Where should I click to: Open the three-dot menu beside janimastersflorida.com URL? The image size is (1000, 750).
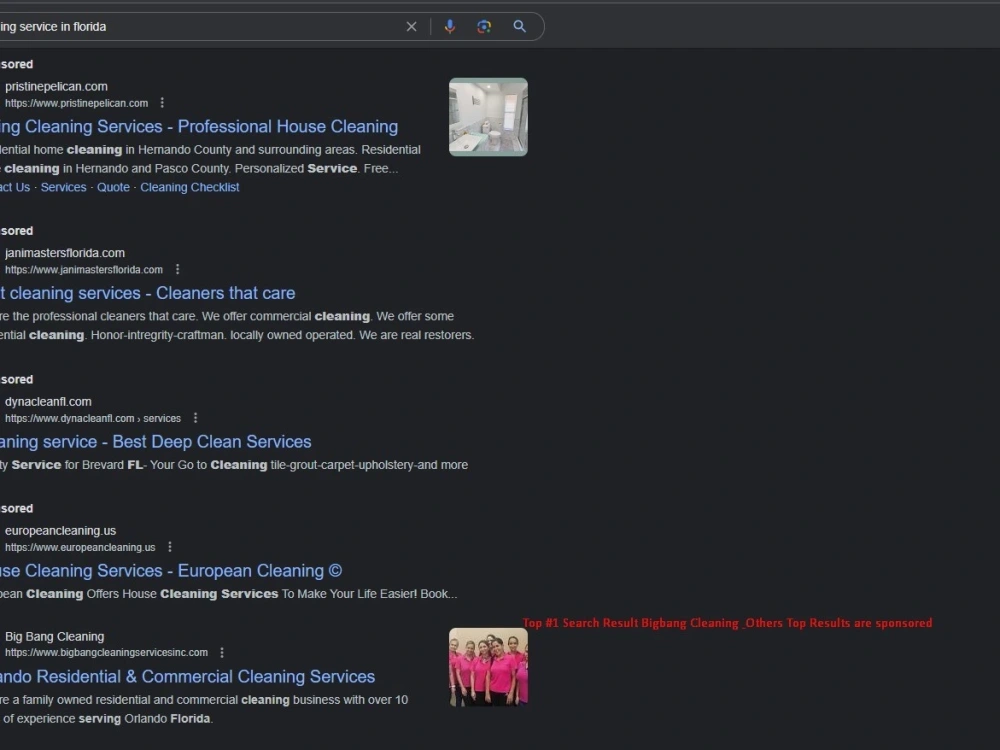177,269
